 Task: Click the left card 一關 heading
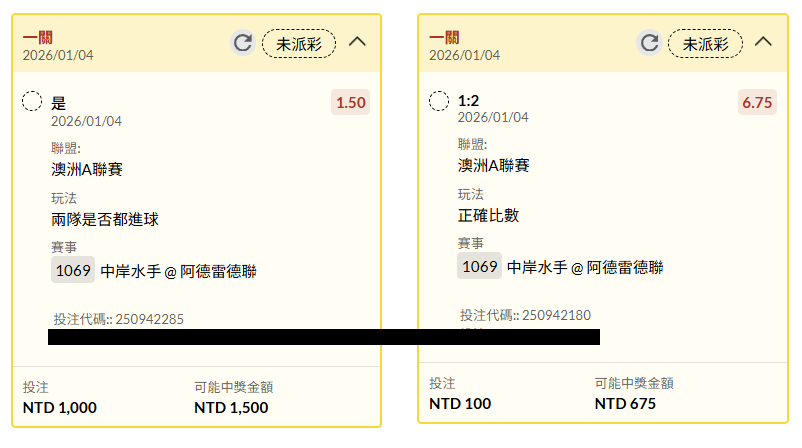click(38, 37)
